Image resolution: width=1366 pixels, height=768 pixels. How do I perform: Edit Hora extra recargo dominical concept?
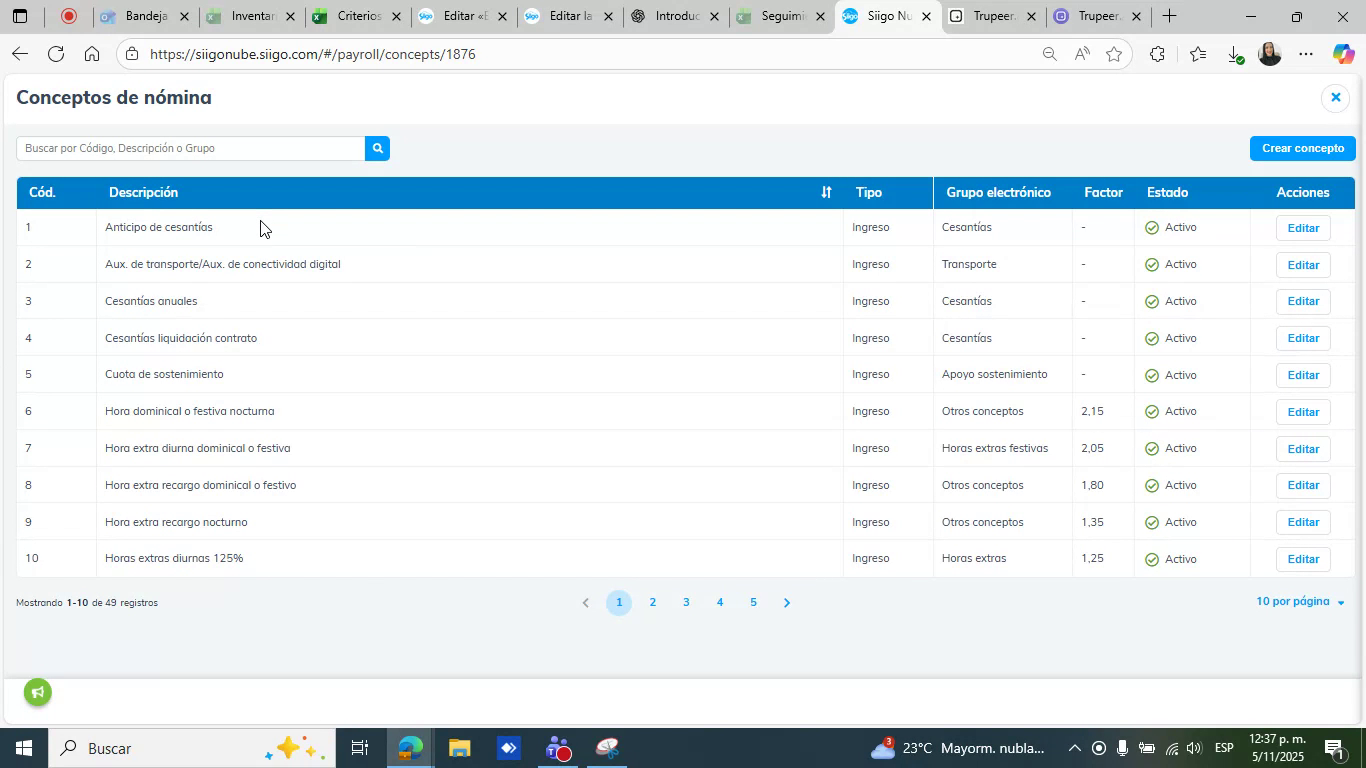tap(1303, 485)
